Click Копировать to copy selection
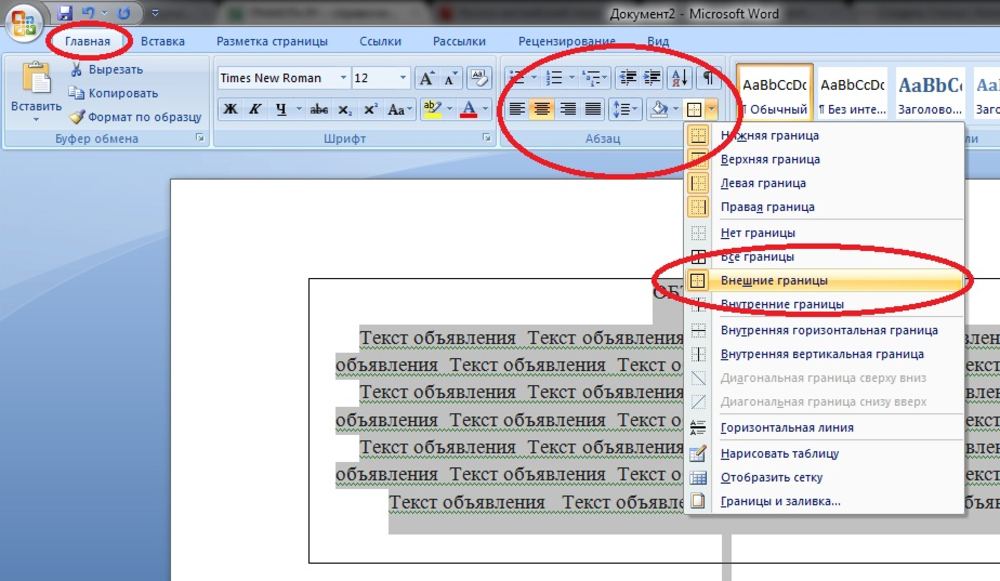Image resolution: width=1000 pixels, height=581 pixels. click(114, 93)
